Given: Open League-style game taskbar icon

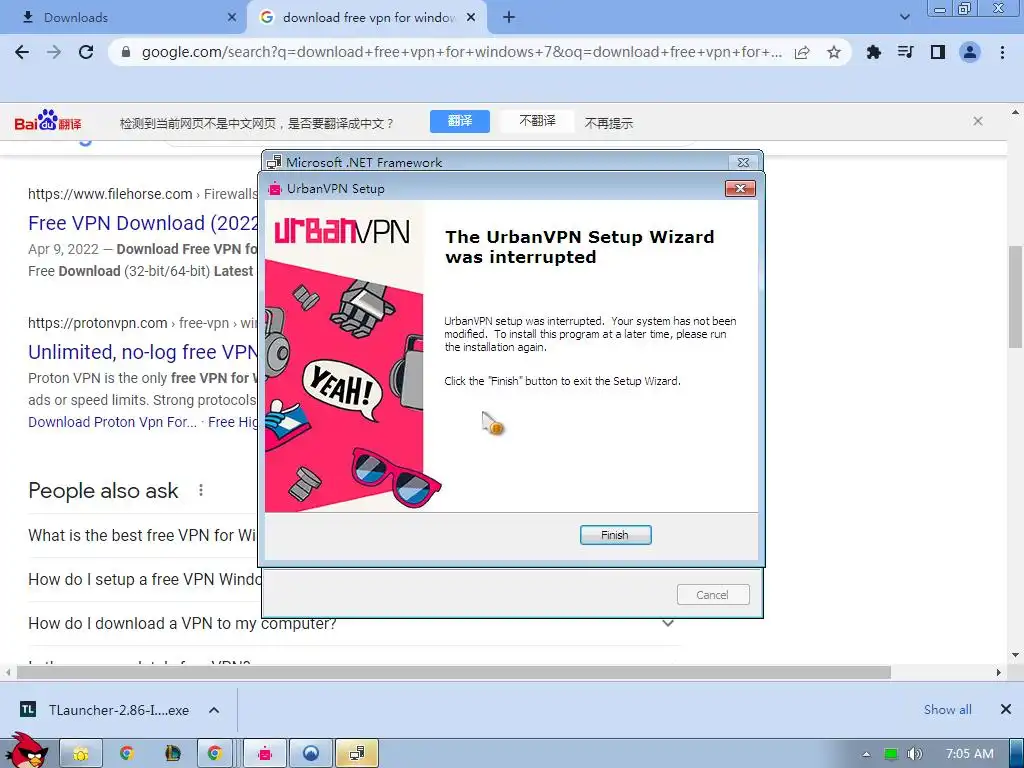Looking at the screenshot, I should [x=172, y=754].
